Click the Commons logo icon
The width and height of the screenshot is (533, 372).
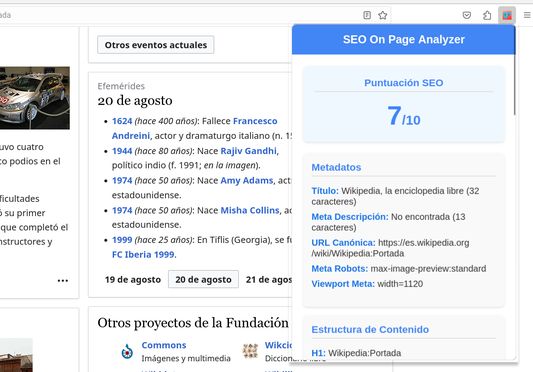(x=127, y=352)
